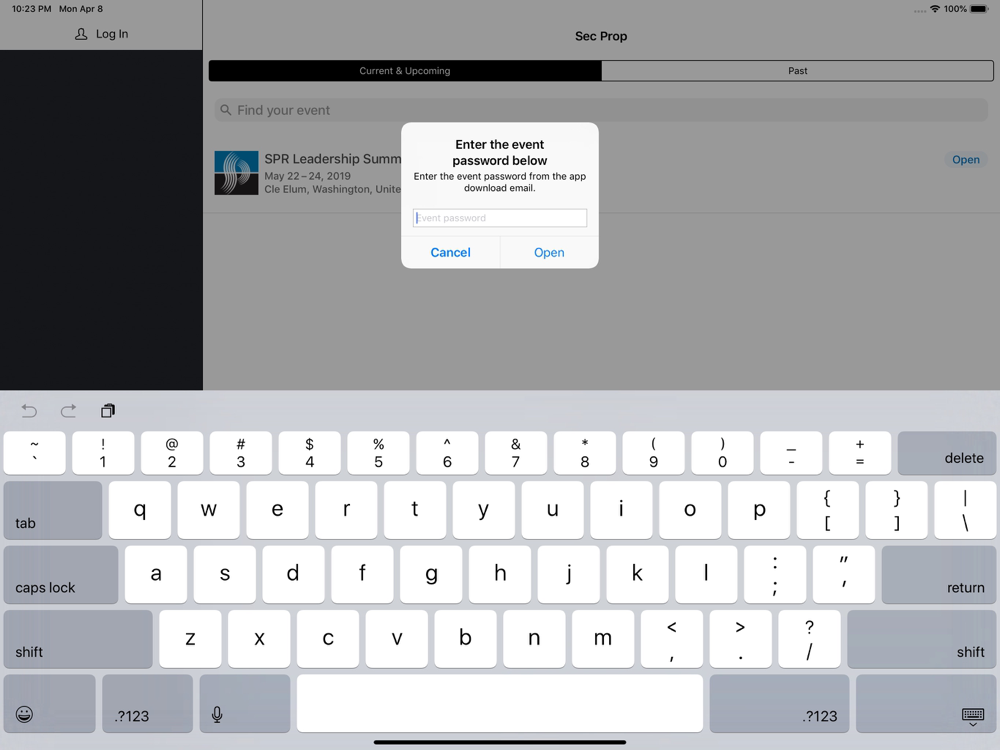The width and height of the screenshot is (1000, 750).
Task: Tap the s key
Action: (224, 575)
